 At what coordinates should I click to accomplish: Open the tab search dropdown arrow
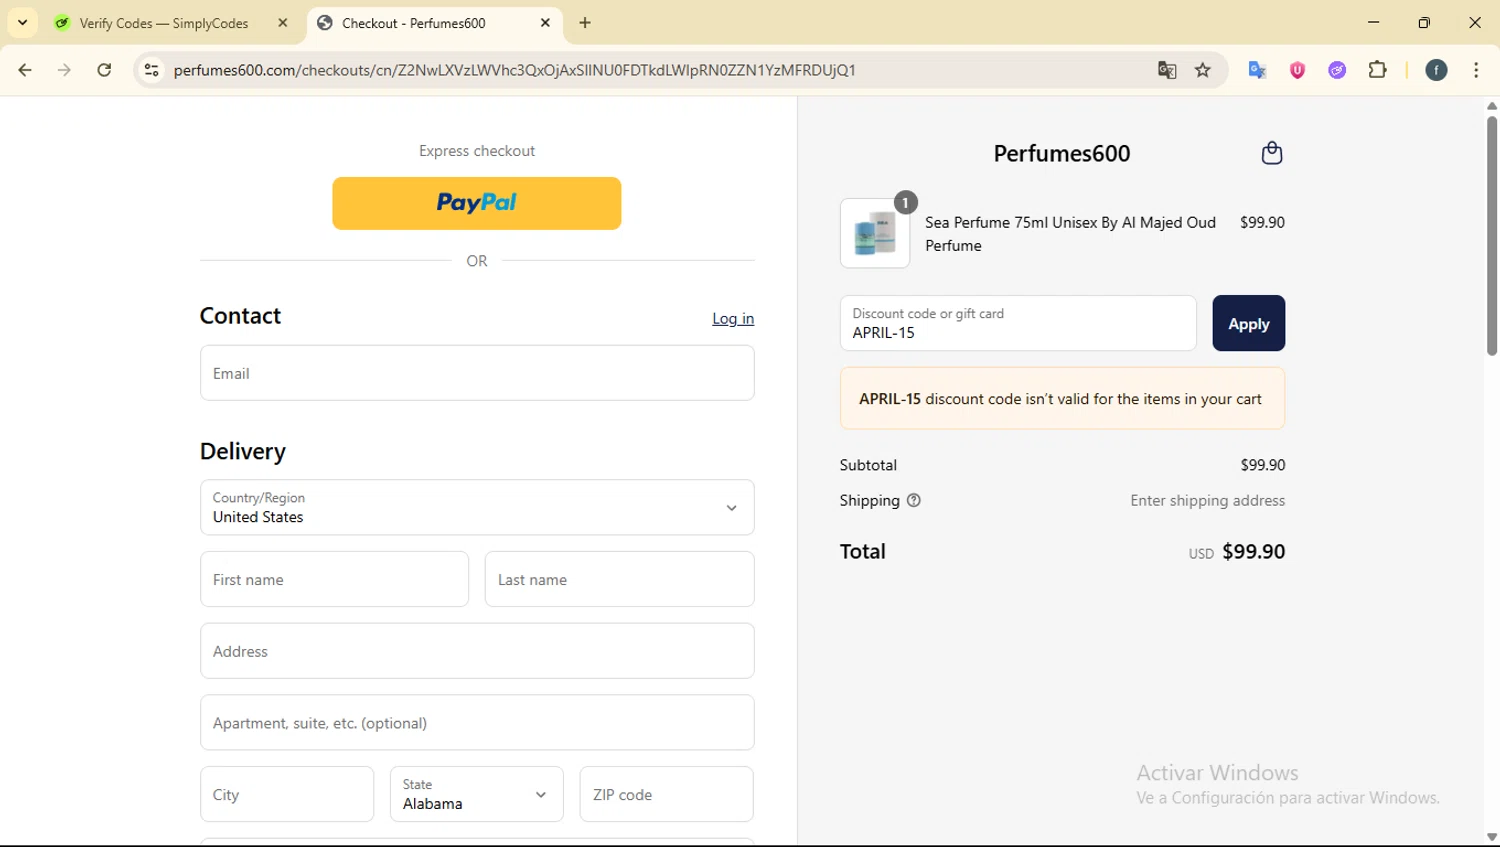[22, 23]
